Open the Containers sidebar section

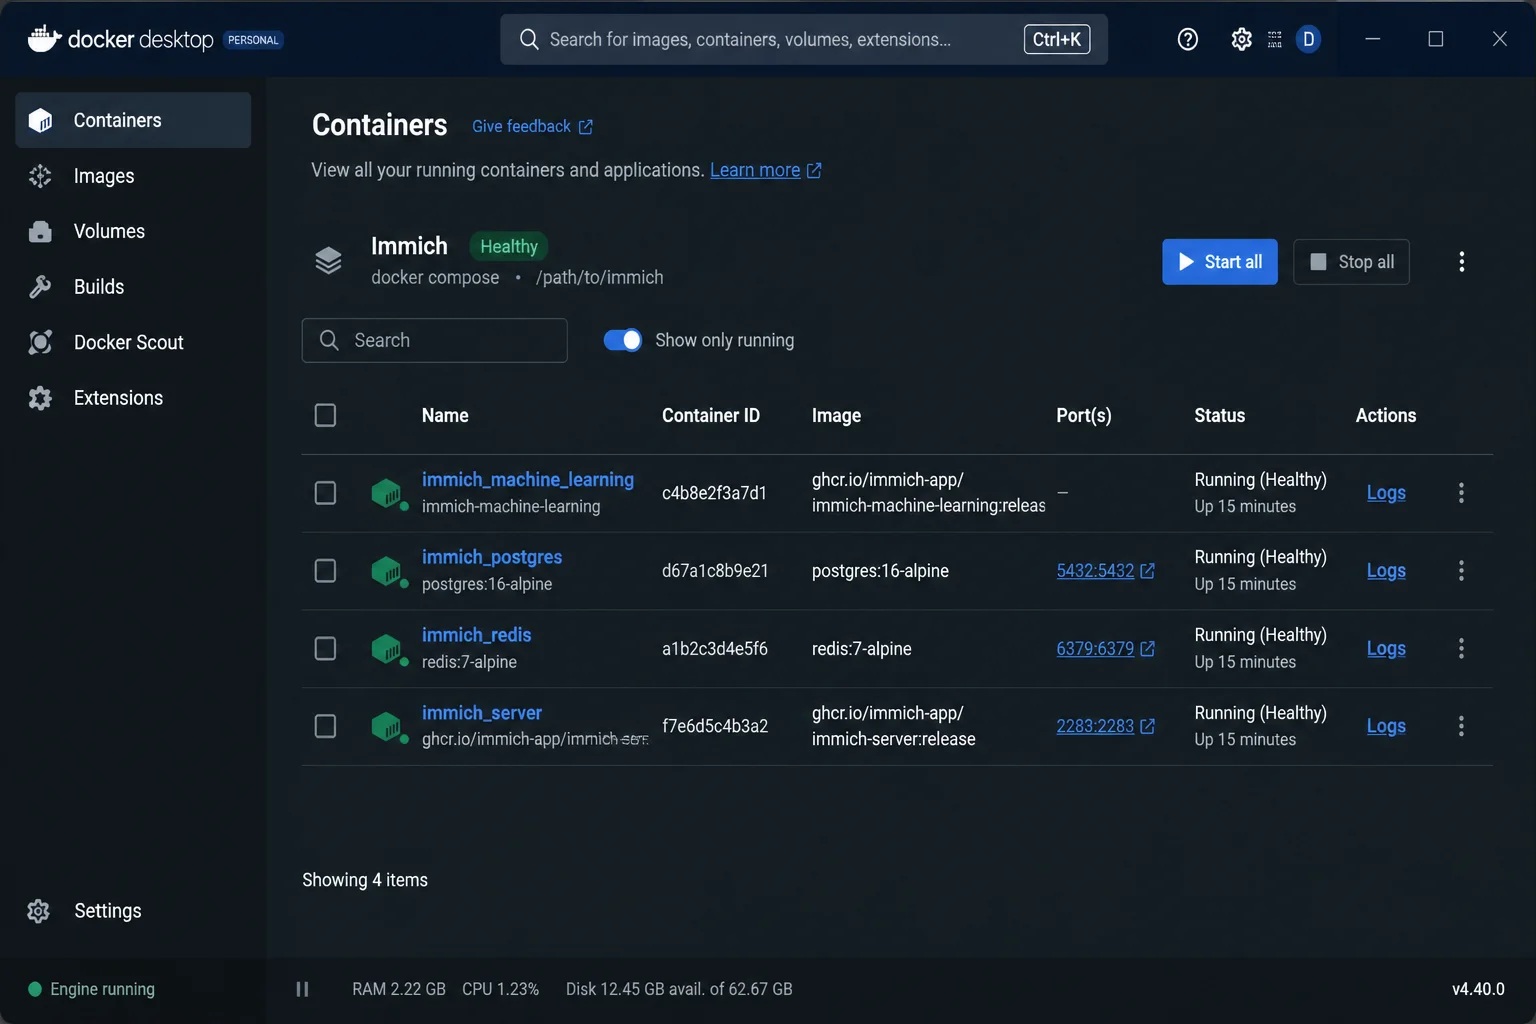[133, 120]
